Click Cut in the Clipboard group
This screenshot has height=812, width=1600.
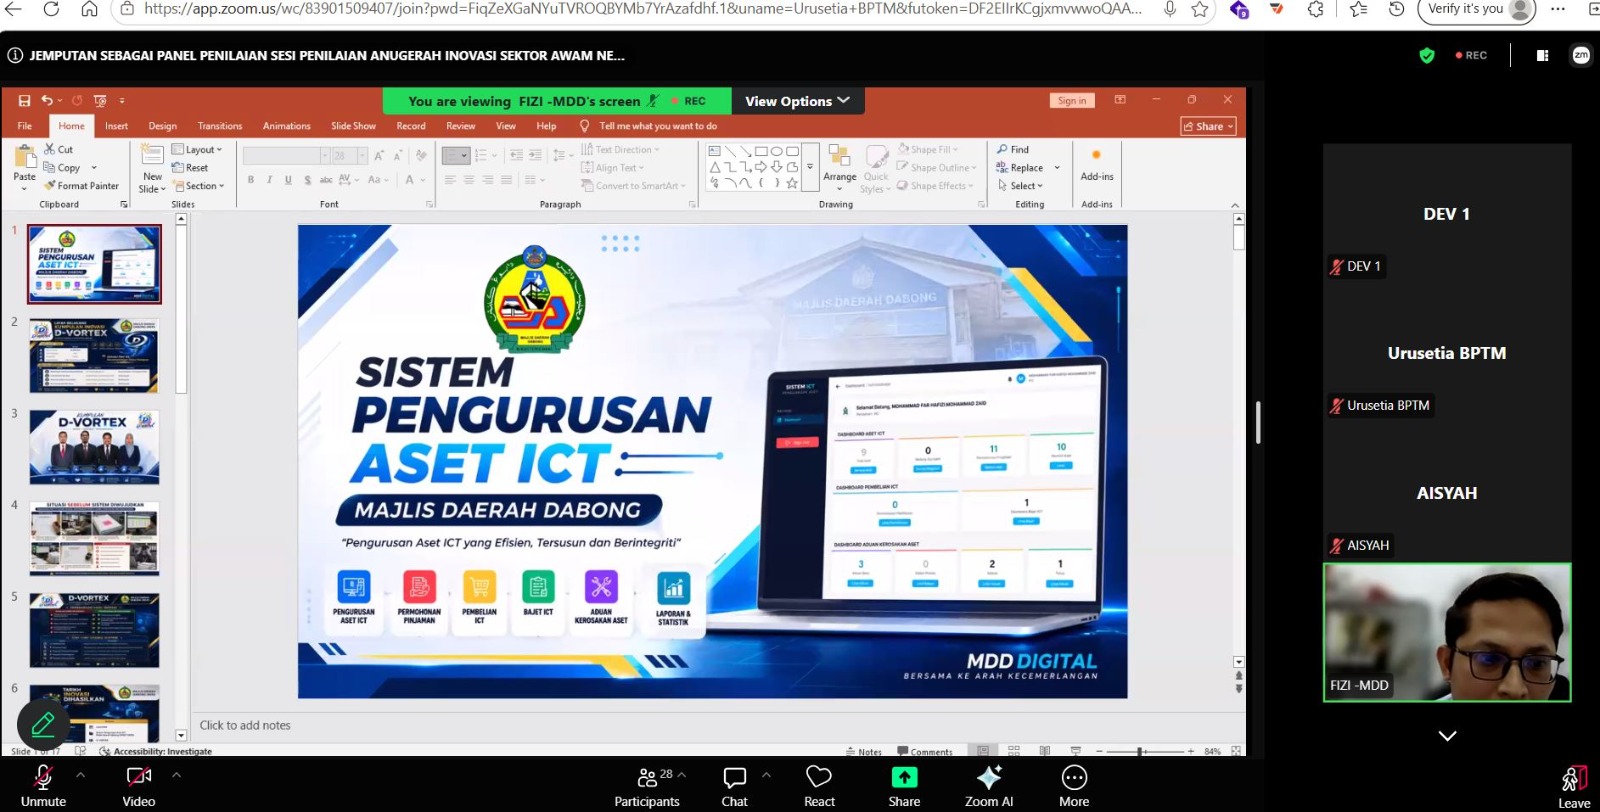pyautogui.click(x=59, y=149)
